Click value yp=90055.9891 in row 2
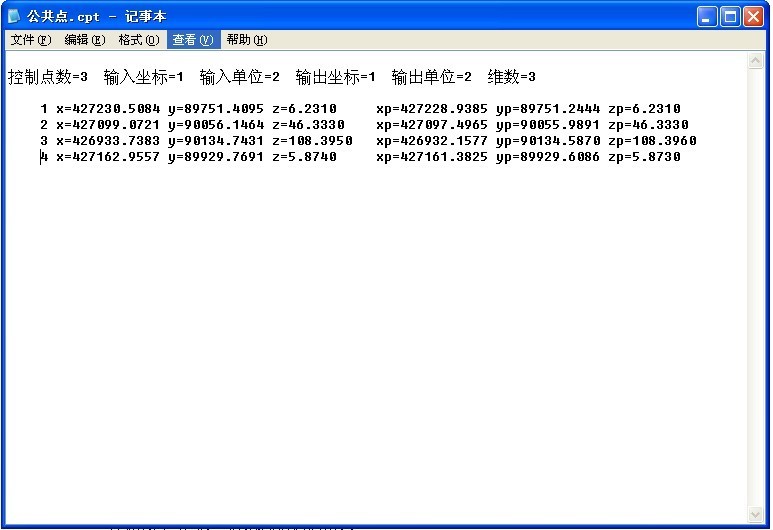 (548, 125)
